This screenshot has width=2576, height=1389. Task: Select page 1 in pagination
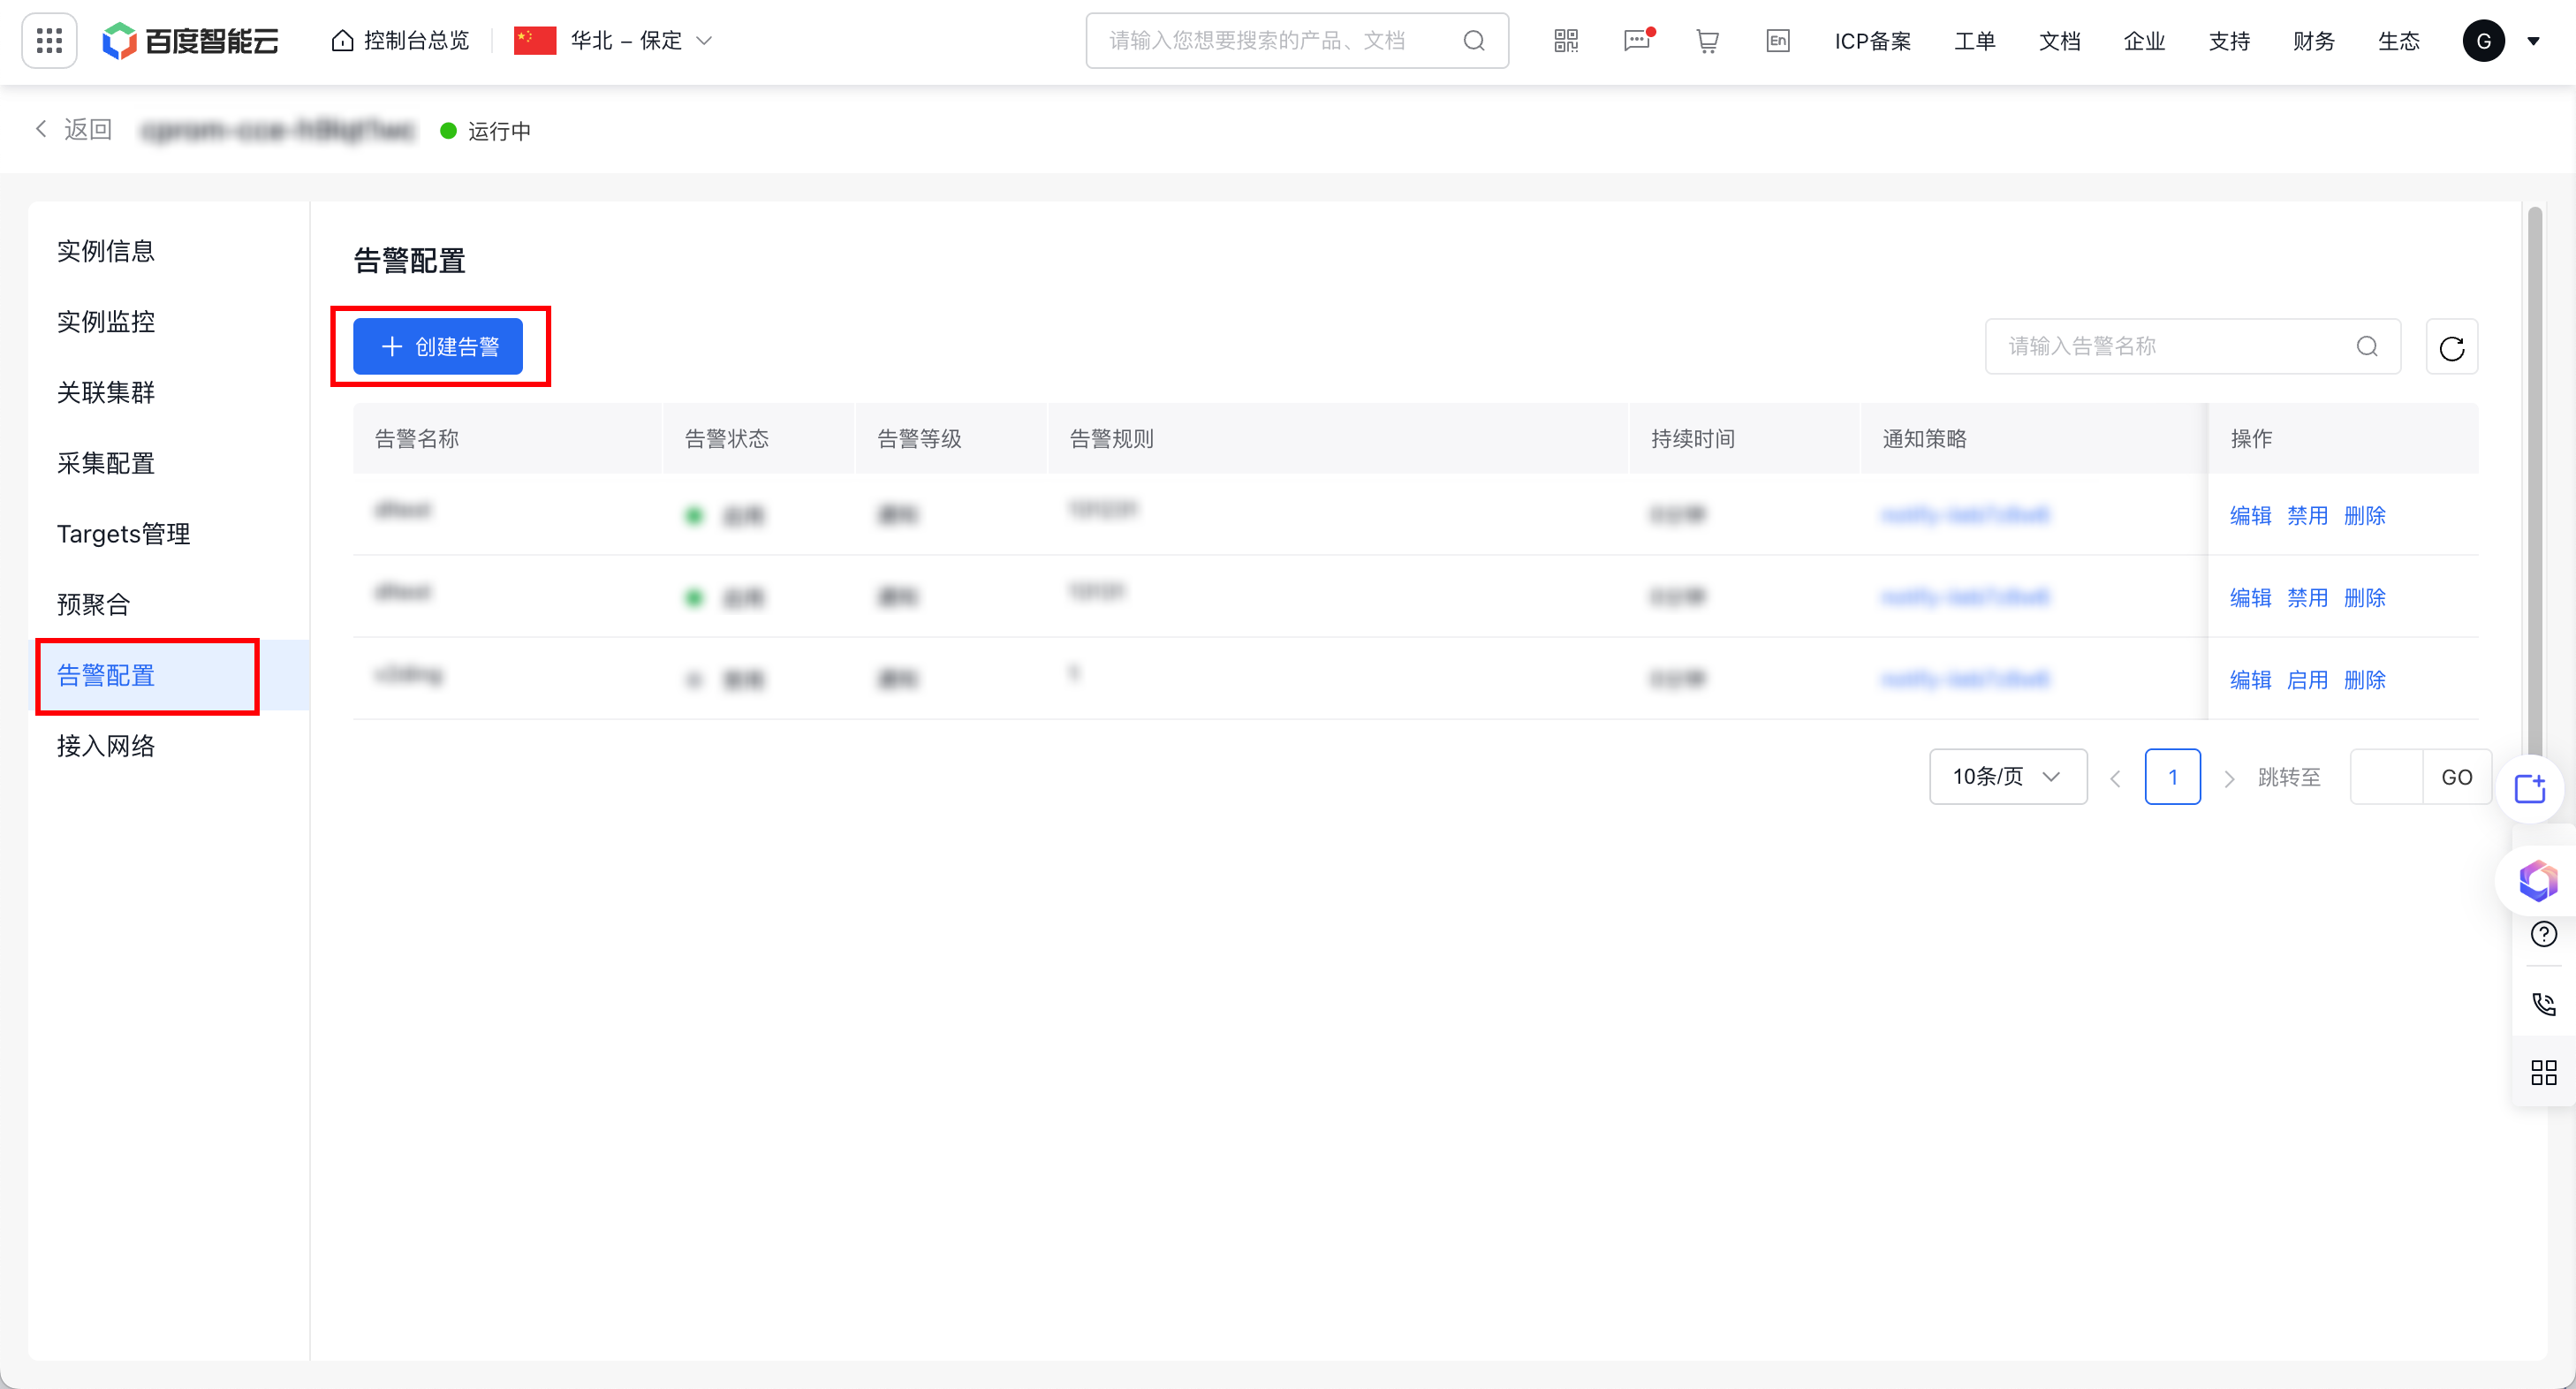coord(2172,776)
